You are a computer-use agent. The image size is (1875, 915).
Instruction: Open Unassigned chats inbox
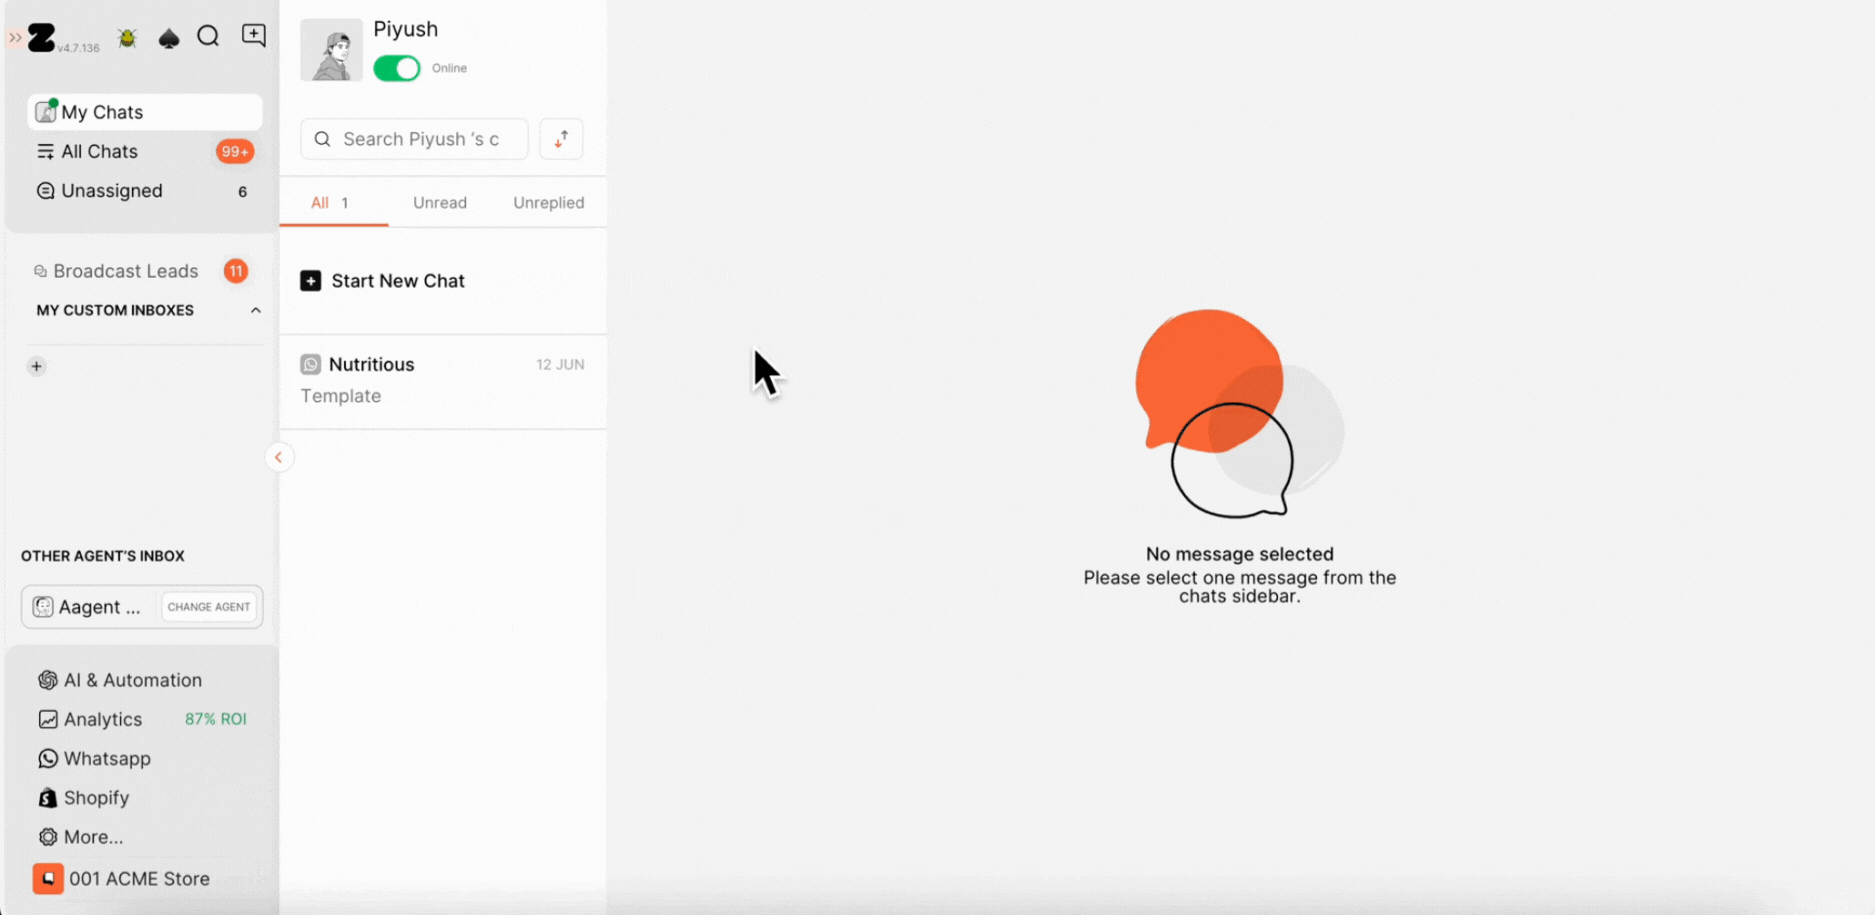tap(145, 191)
